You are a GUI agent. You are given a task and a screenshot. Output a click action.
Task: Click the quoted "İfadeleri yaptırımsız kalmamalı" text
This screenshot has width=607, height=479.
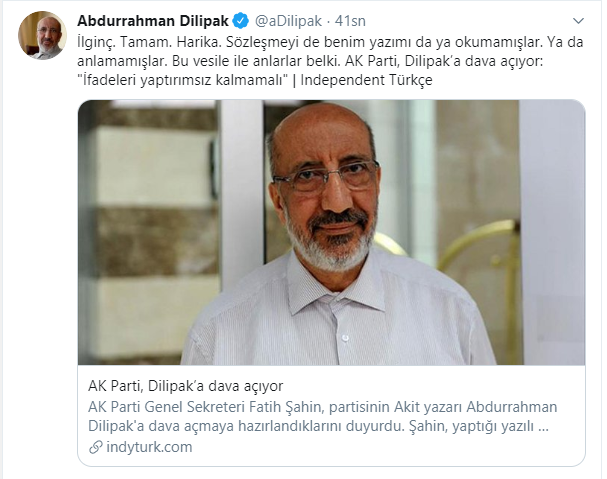coord(183,80)
